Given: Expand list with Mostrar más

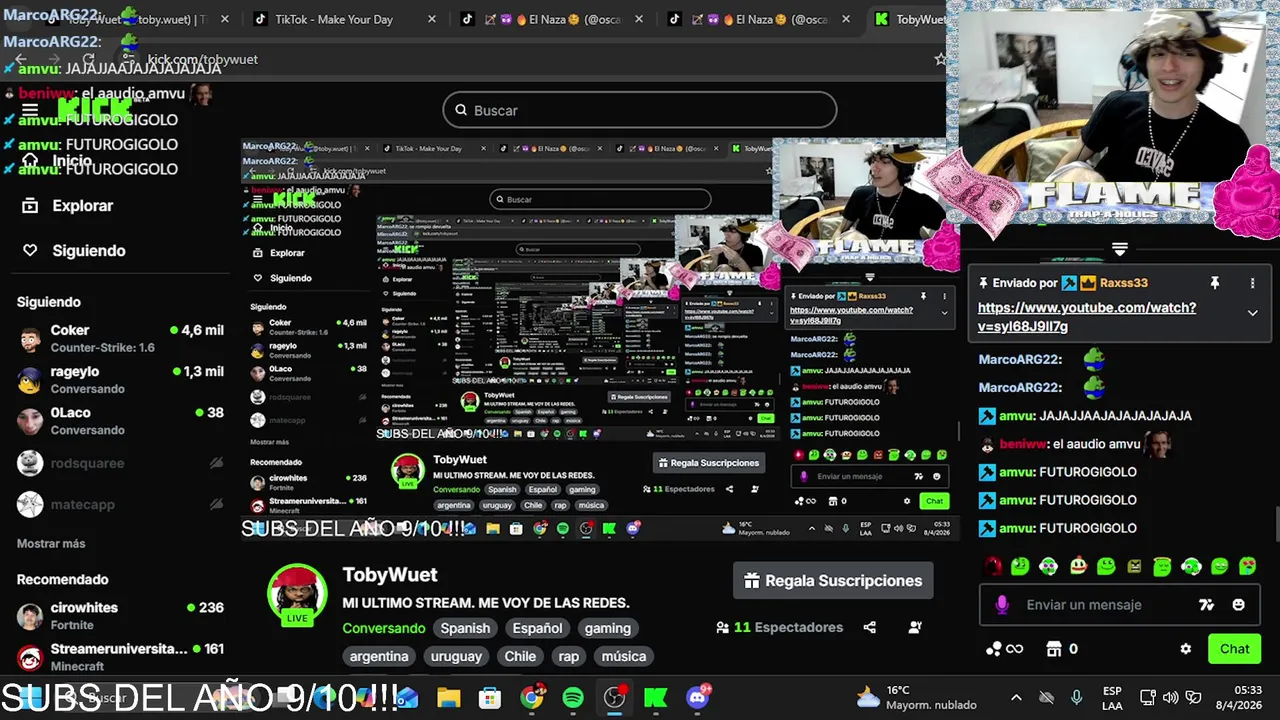Looking at the screenshot, I should tap(51, 543).
